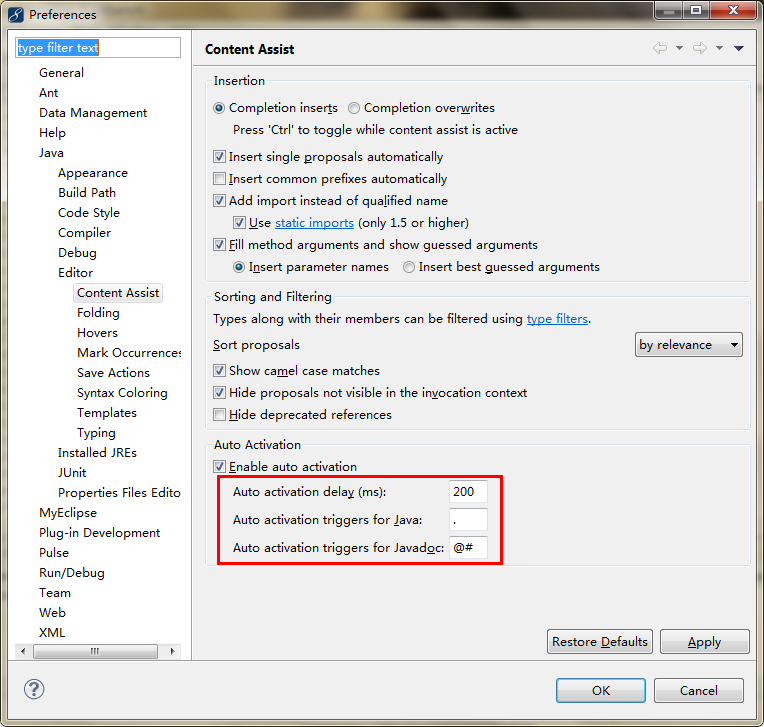Open Templates preferences
Image resolution: width=764 pixels, height=727 pixels.
(107, 413)
